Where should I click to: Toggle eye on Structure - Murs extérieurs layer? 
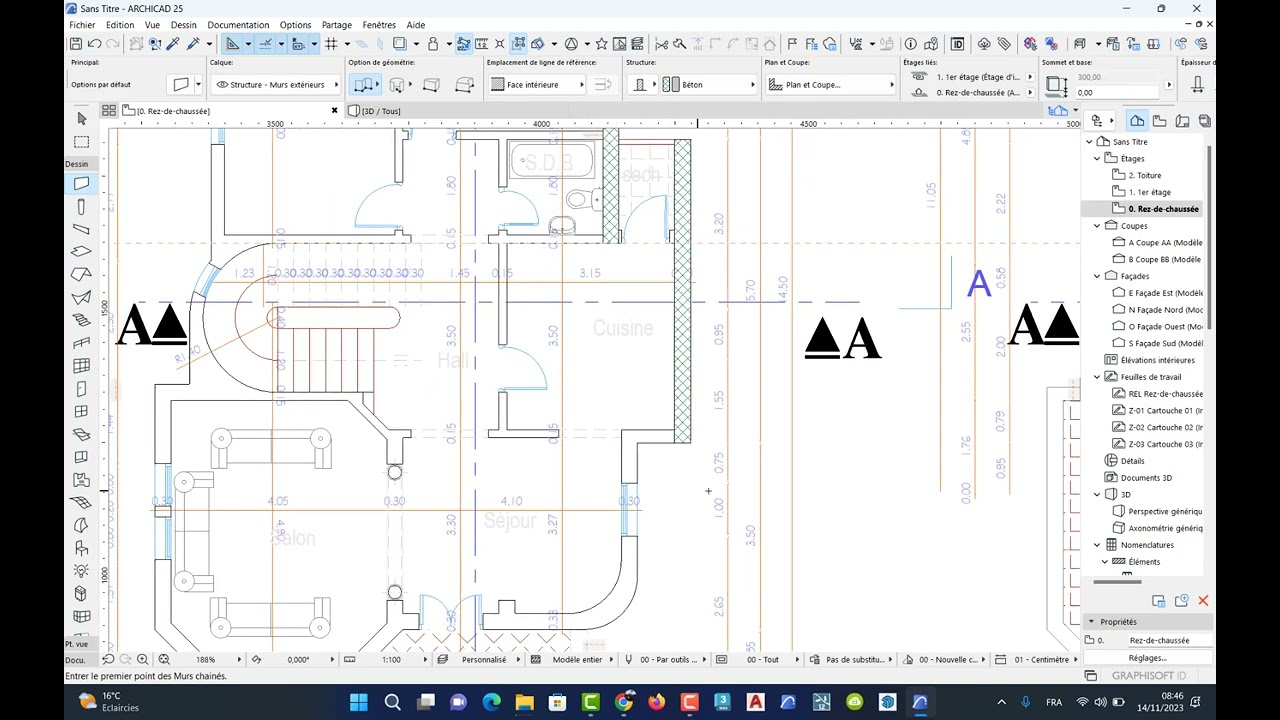[222, 85]
